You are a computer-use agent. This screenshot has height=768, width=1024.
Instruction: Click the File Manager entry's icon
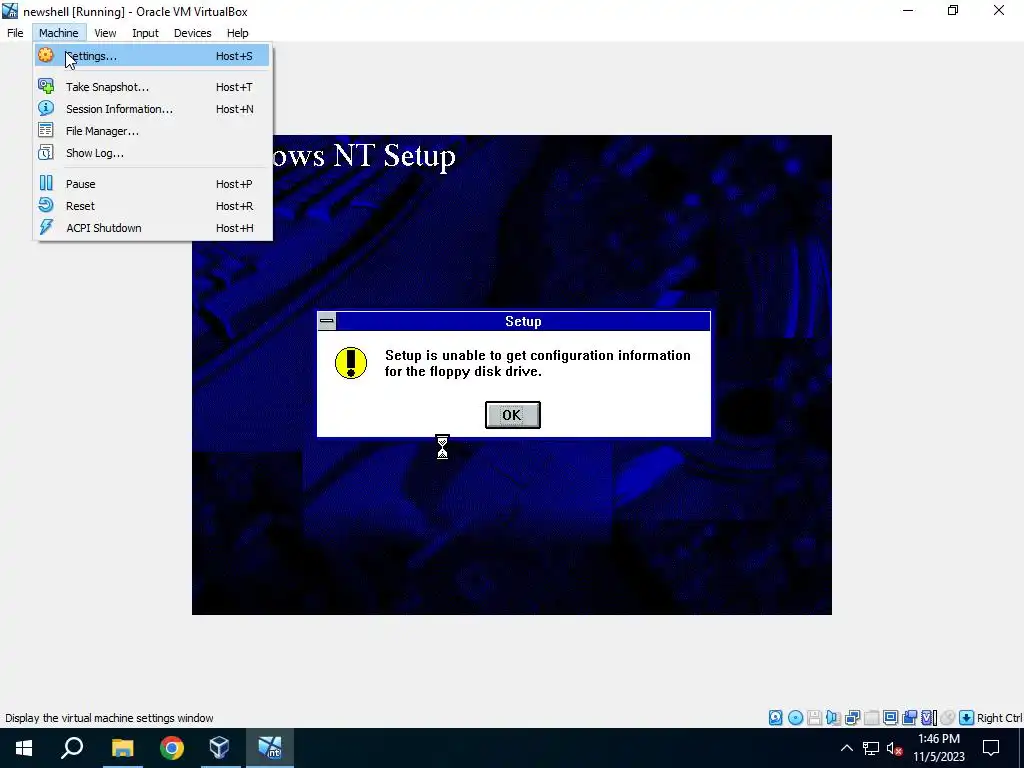[x=46, y=131]
